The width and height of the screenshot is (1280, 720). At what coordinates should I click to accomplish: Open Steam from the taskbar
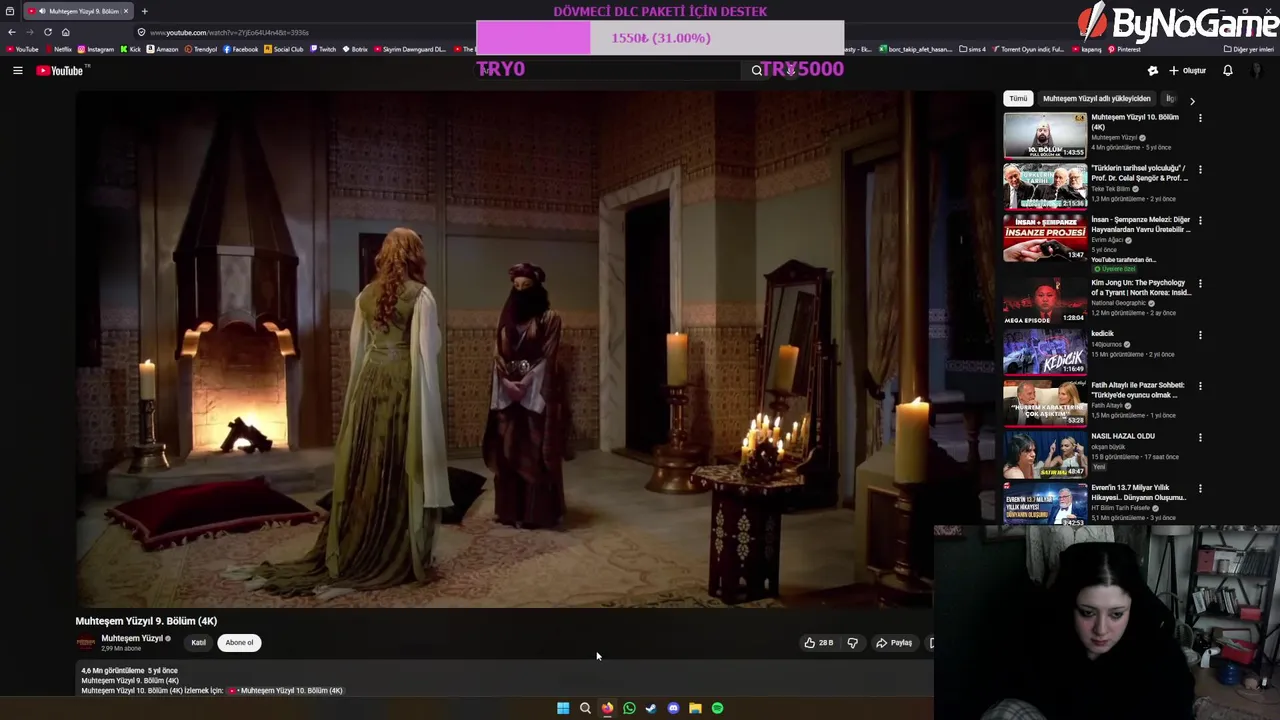[x=651, y=708]
